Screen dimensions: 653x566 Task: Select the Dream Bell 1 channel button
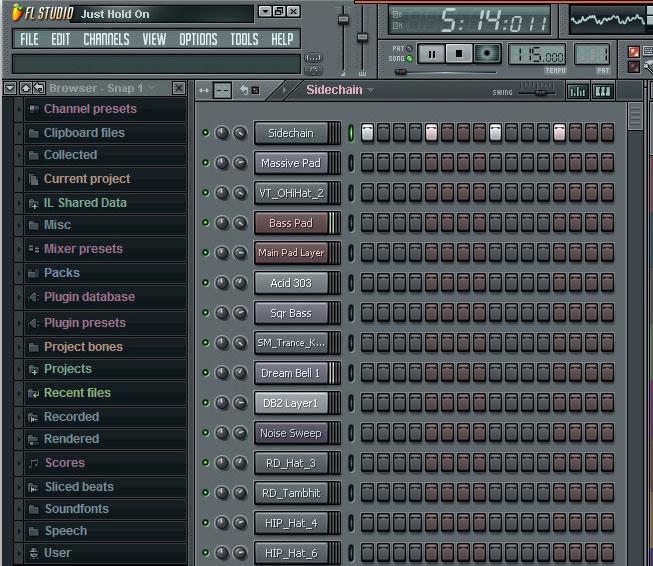[291, 373]
